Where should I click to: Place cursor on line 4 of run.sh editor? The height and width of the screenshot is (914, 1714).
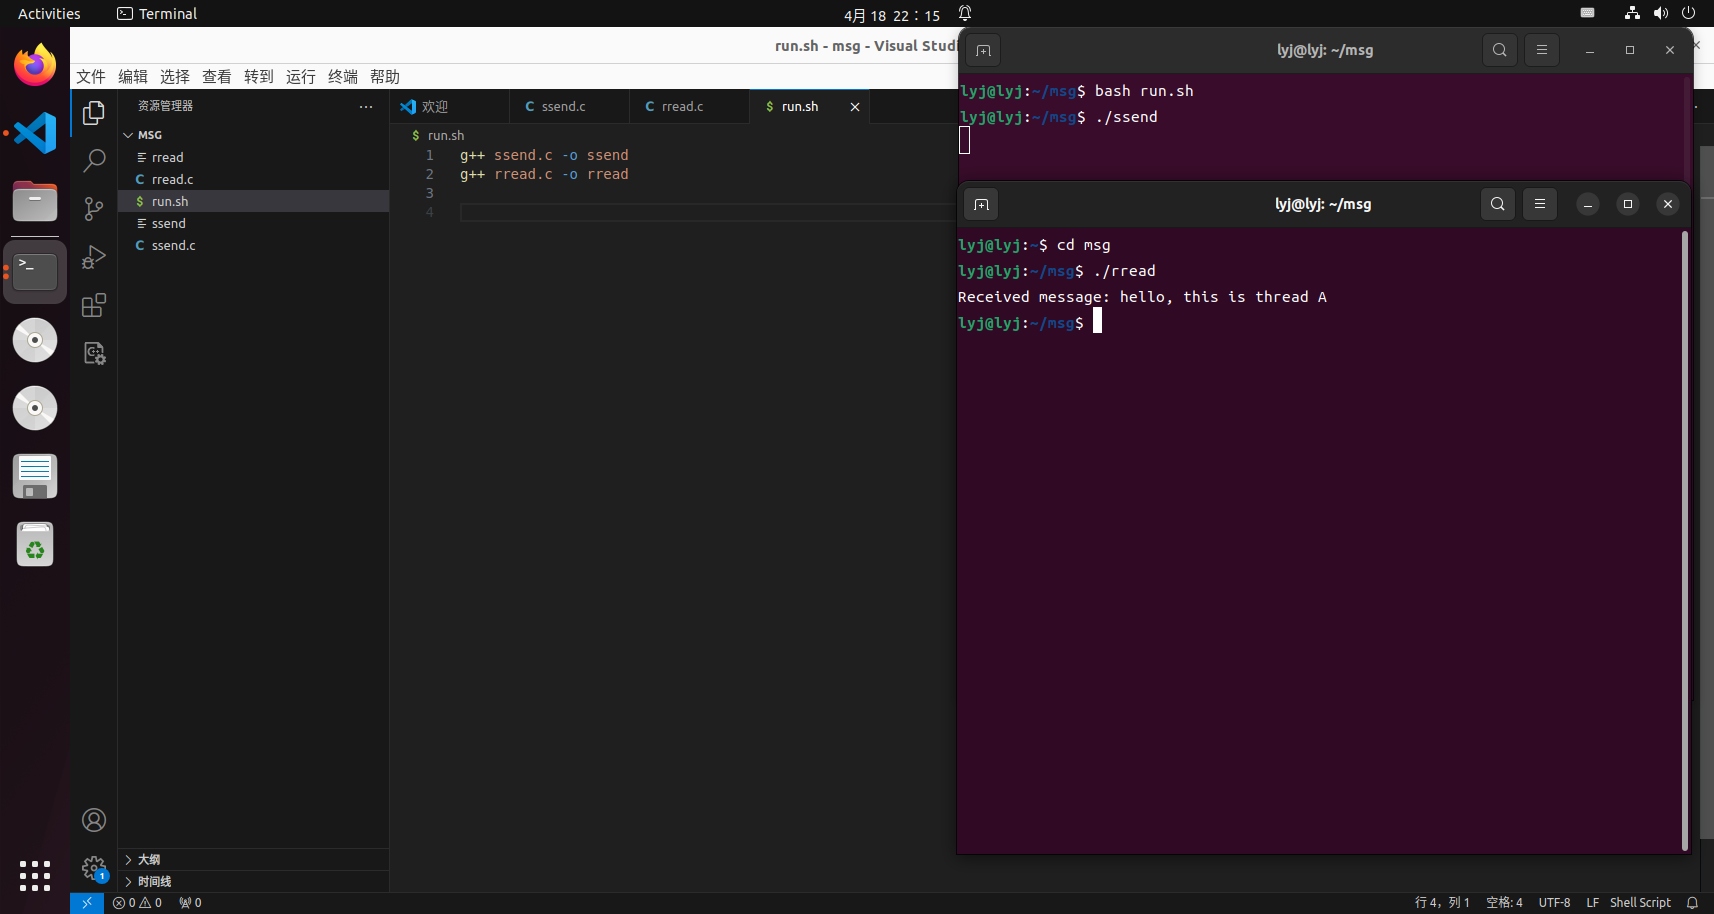[707, 213]
